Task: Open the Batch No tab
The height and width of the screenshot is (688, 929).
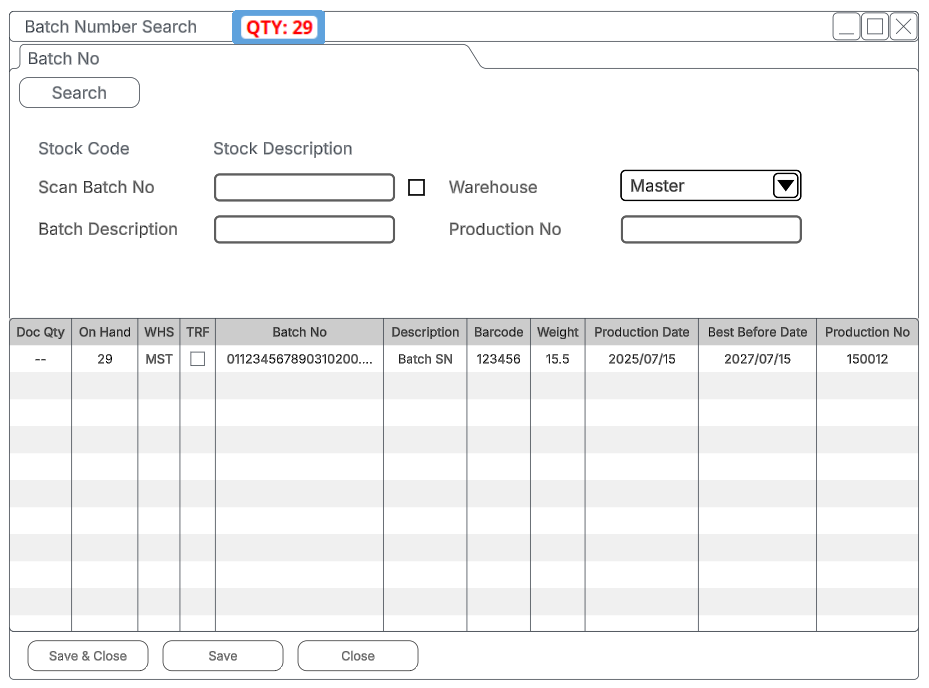Action: tap(64, 58)
